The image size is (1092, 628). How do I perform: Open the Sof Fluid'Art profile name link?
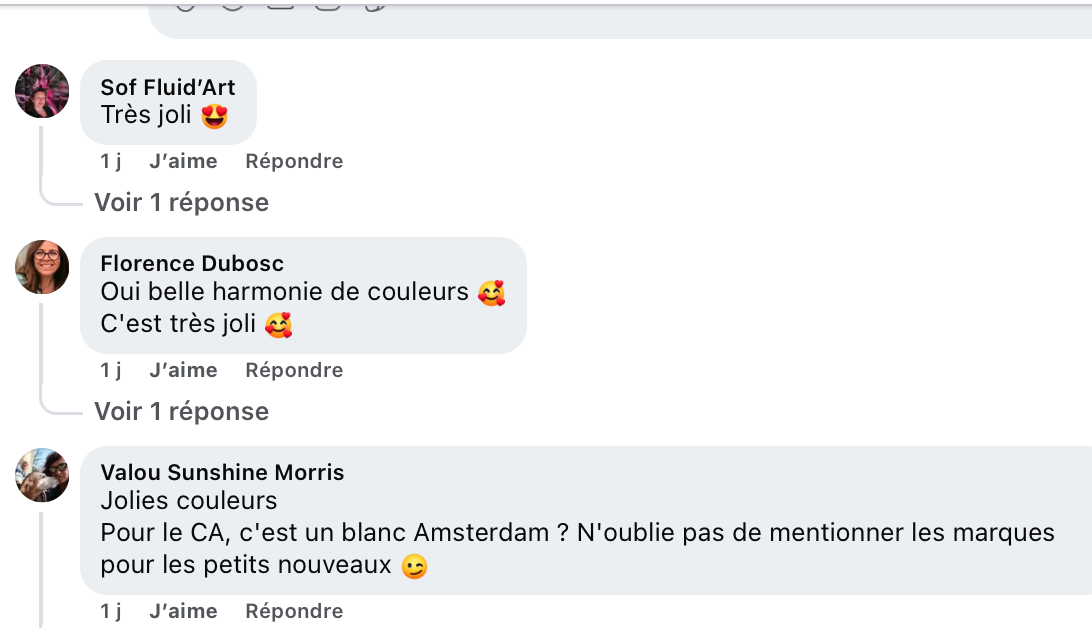(168, 88)
